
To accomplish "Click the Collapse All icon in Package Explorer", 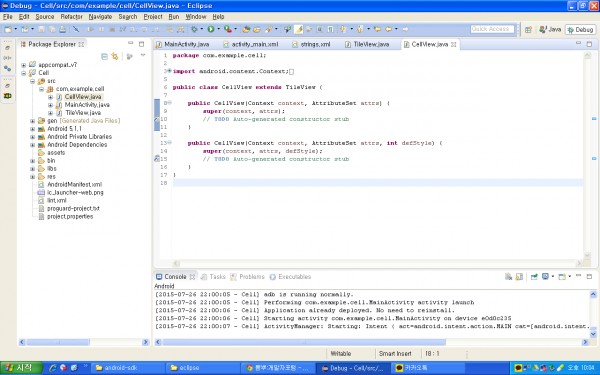I will coord(104,57).
